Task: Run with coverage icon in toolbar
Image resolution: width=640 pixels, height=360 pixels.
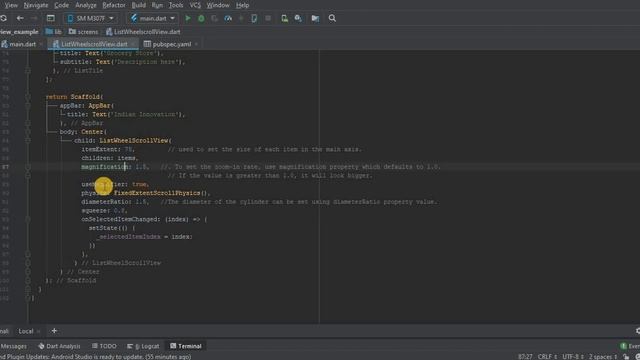Action: click(x=214, y=18)
